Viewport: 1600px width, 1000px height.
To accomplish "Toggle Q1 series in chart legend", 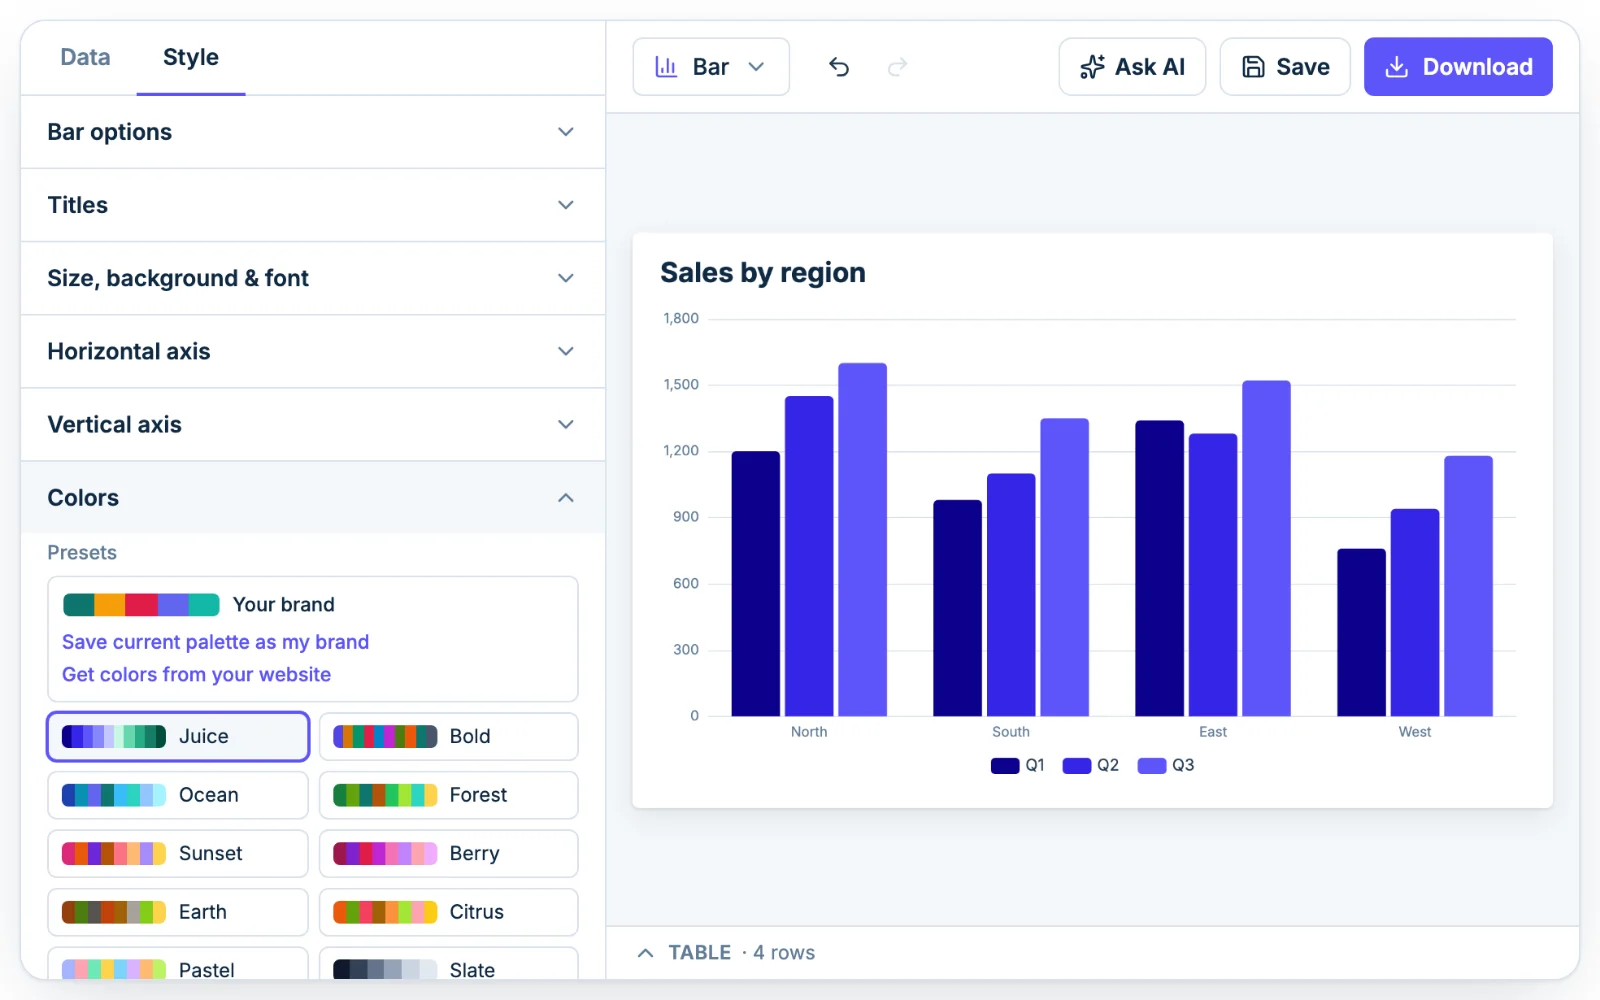I will click(1018, 766).
